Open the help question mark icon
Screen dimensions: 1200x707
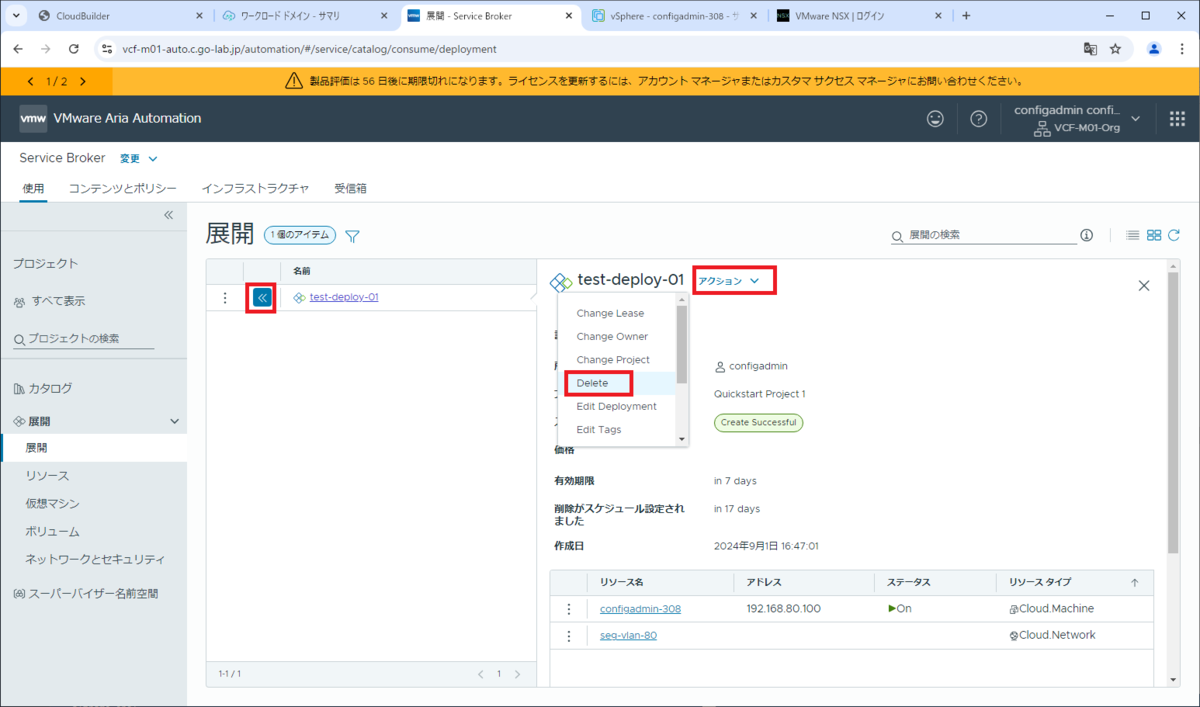click(x=979, y=118)
